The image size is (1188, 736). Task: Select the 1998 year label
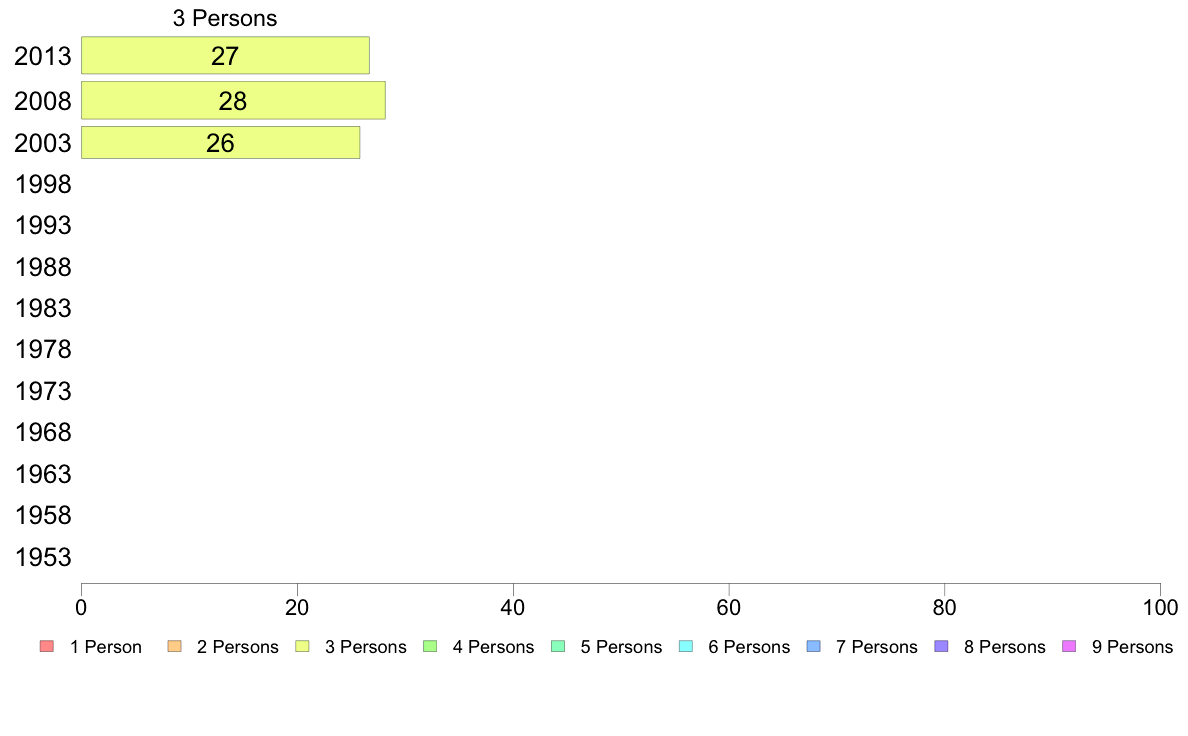point(43,184)
